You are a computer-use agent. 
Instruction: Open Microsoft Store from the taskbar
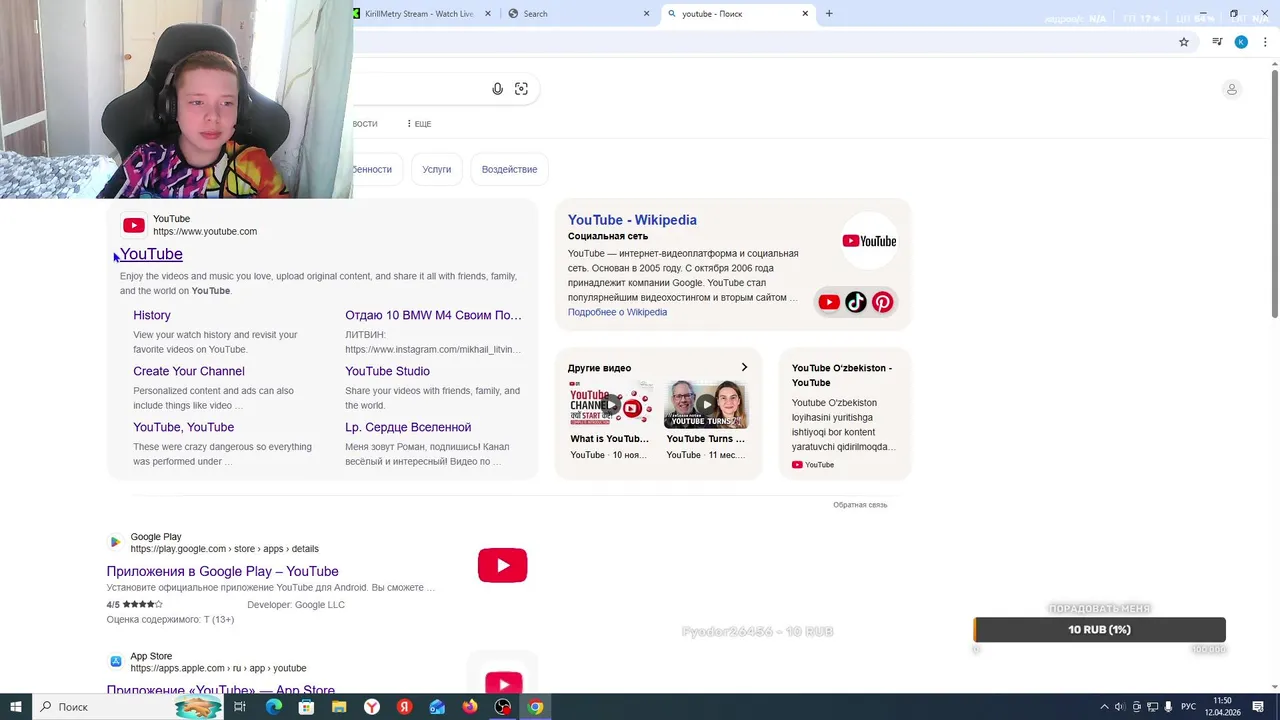[306, 707]
